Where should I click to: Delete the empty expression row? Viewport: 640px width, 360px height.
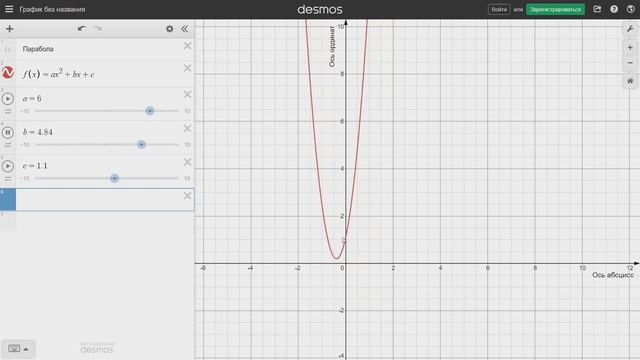coord(187,196)
